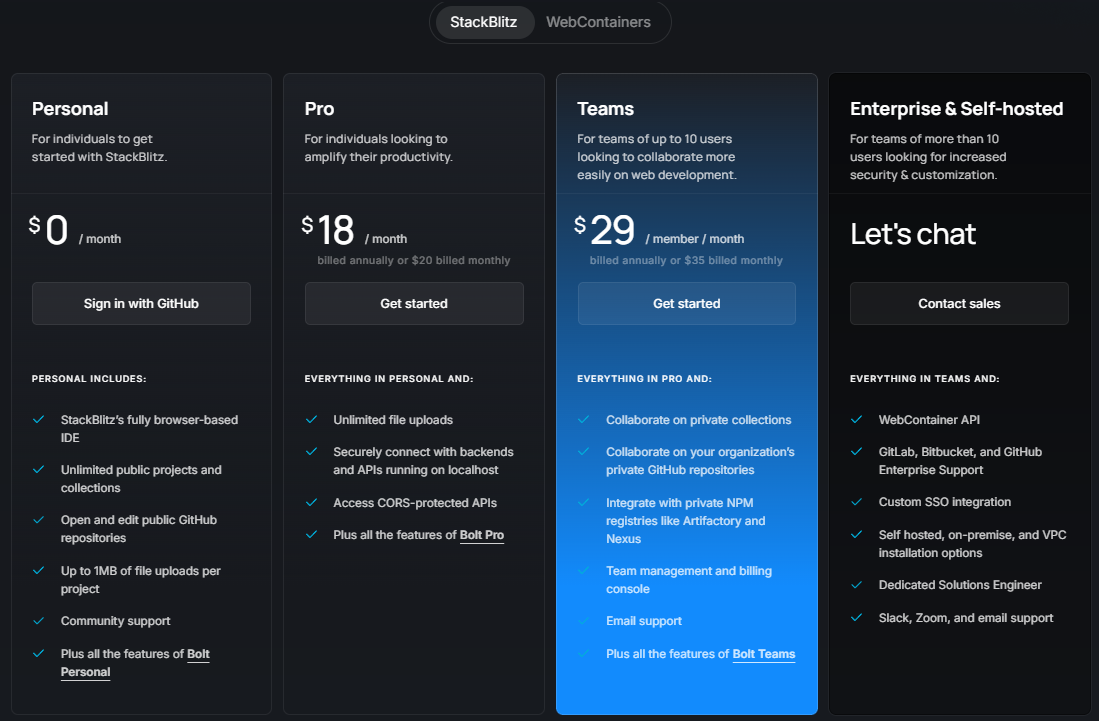Click checkmark beside Self hosted, on-premise, and VPC
The width and height of the screenshot is (1099, 721).
[856, 535]
